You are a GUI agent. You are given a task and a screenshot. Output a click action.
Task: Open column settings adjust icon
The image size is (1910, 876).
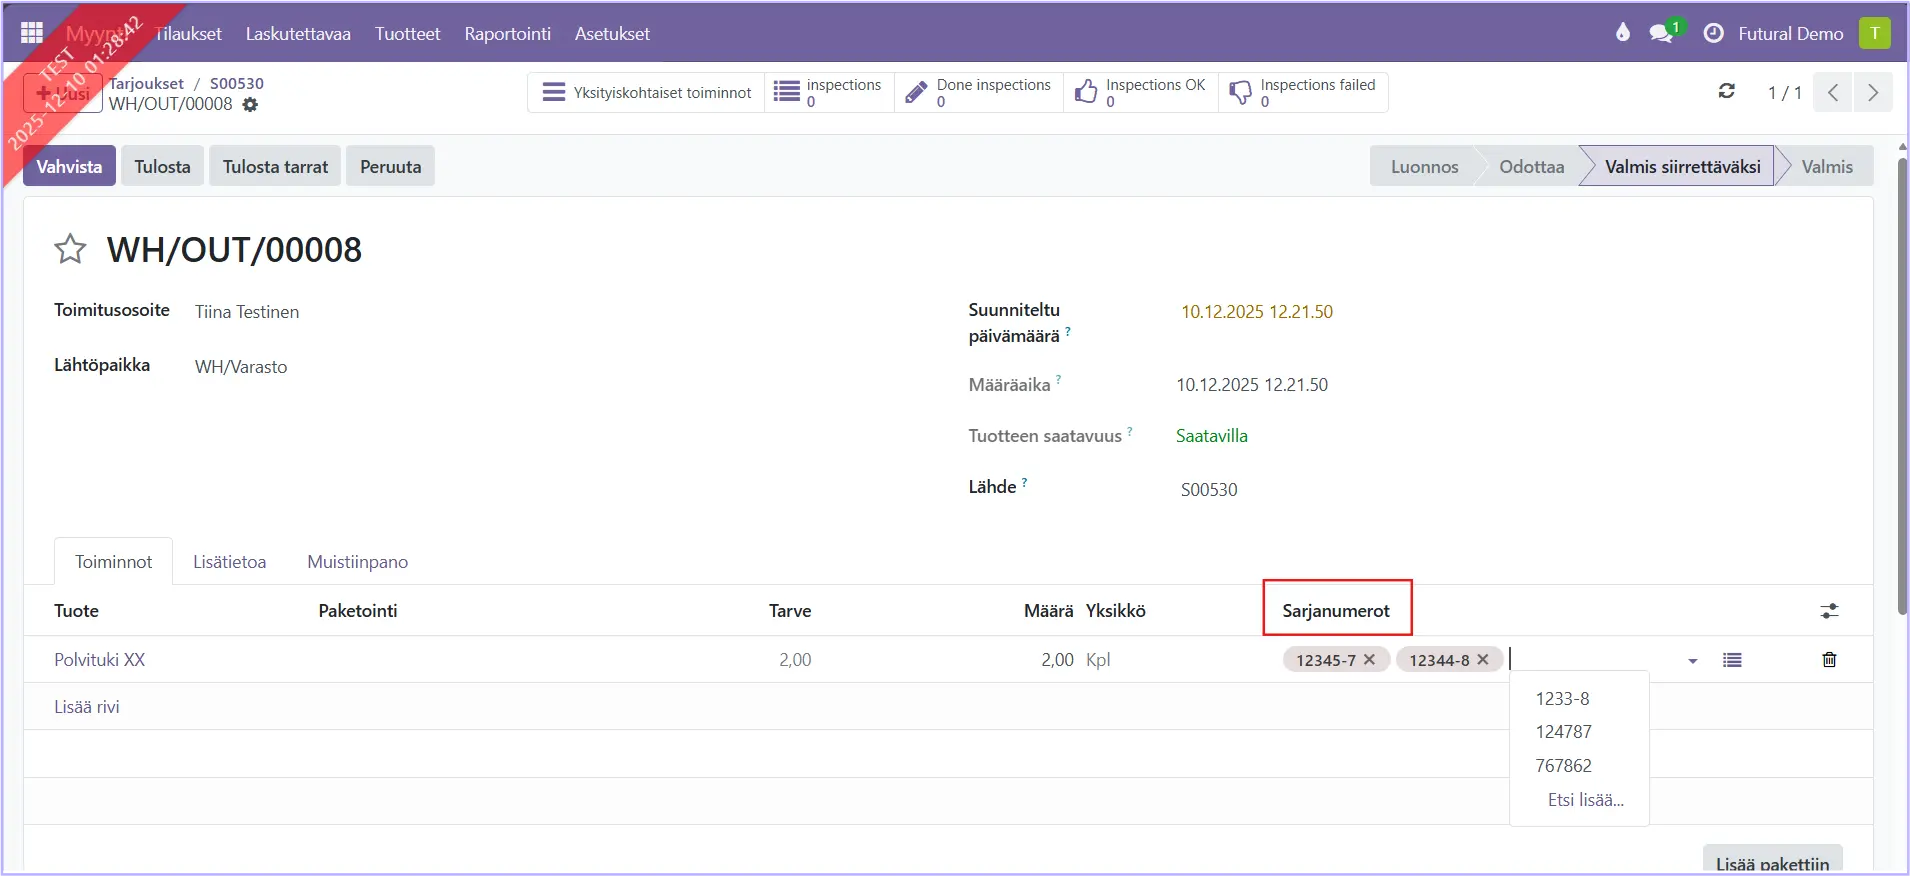coord(1829,611)
